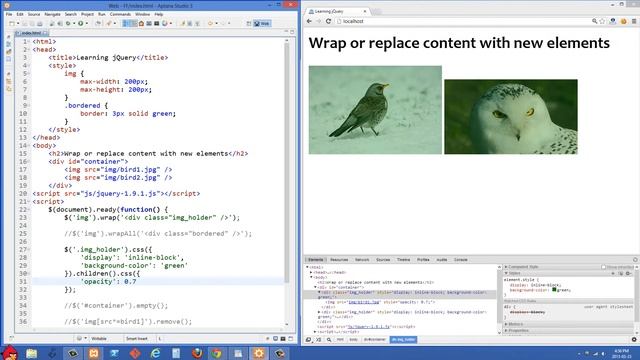Switch to the Network devtools tab
This screenshot has height=360, width=640.
(362, 260)
